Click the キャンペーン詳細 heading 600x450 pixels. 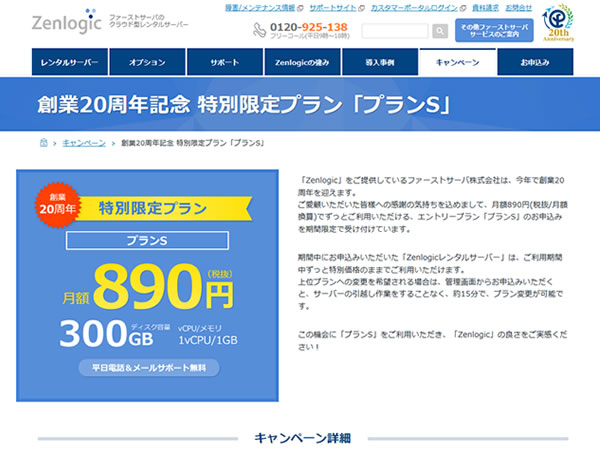[303, 438]
